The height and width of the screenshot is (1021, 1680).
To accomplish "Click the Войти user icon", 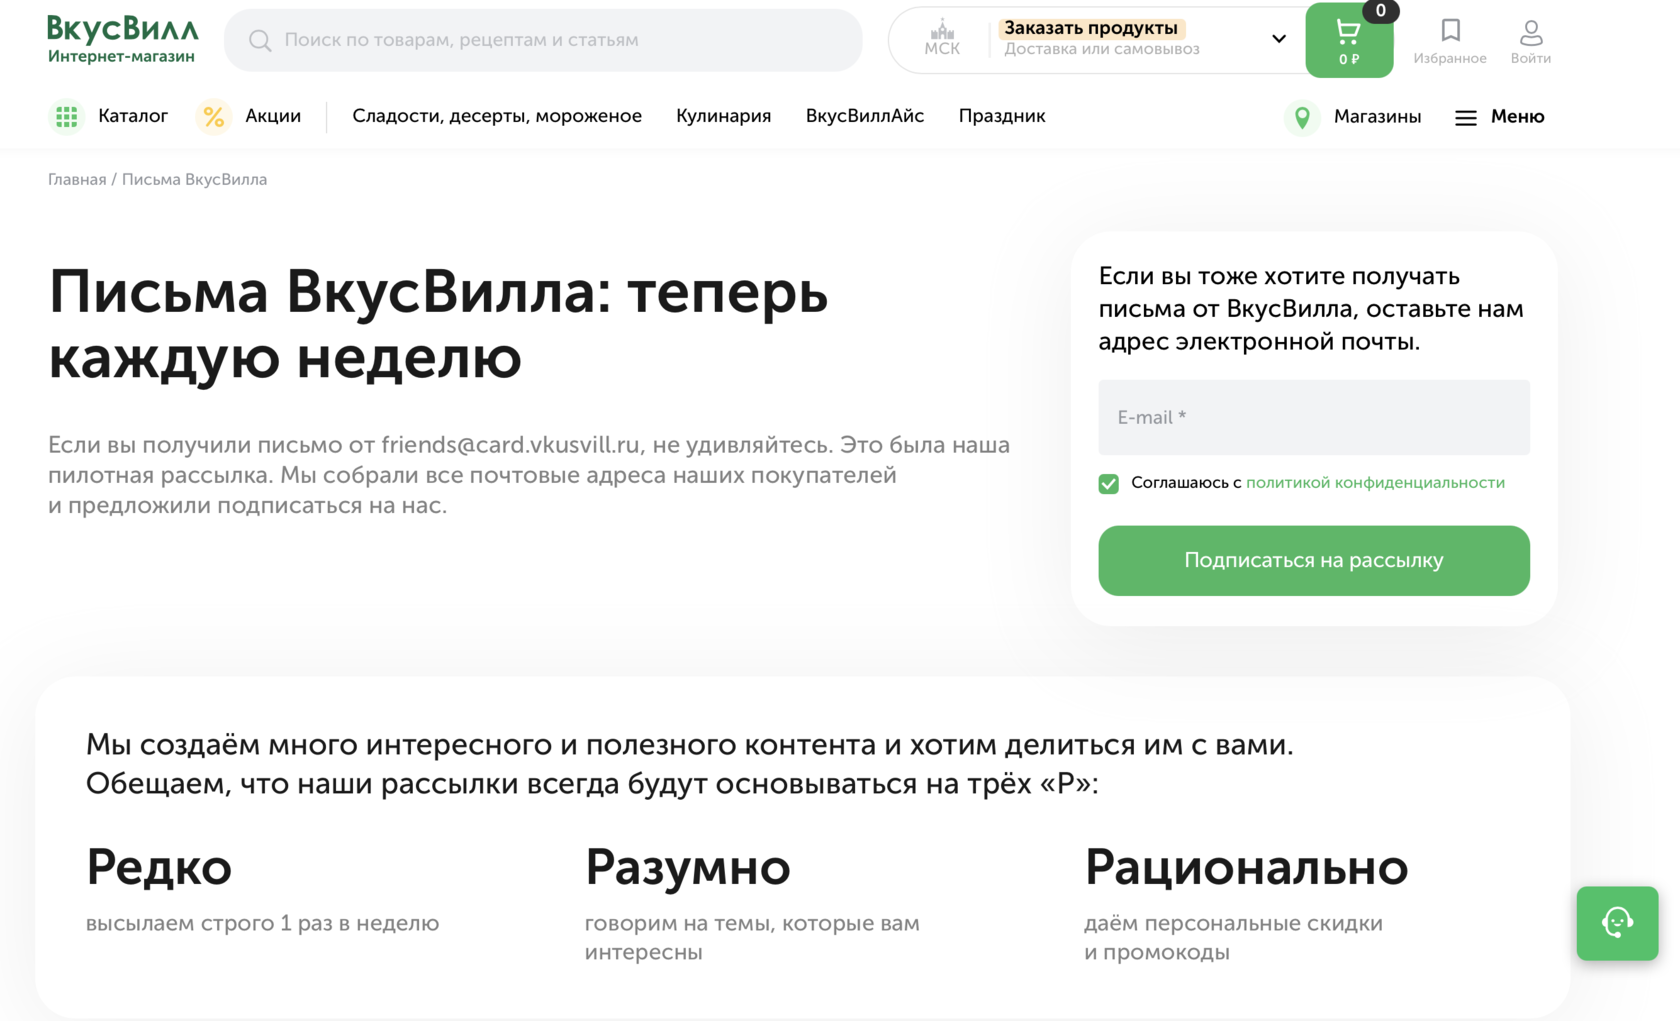I will [x=1531, y=32].
